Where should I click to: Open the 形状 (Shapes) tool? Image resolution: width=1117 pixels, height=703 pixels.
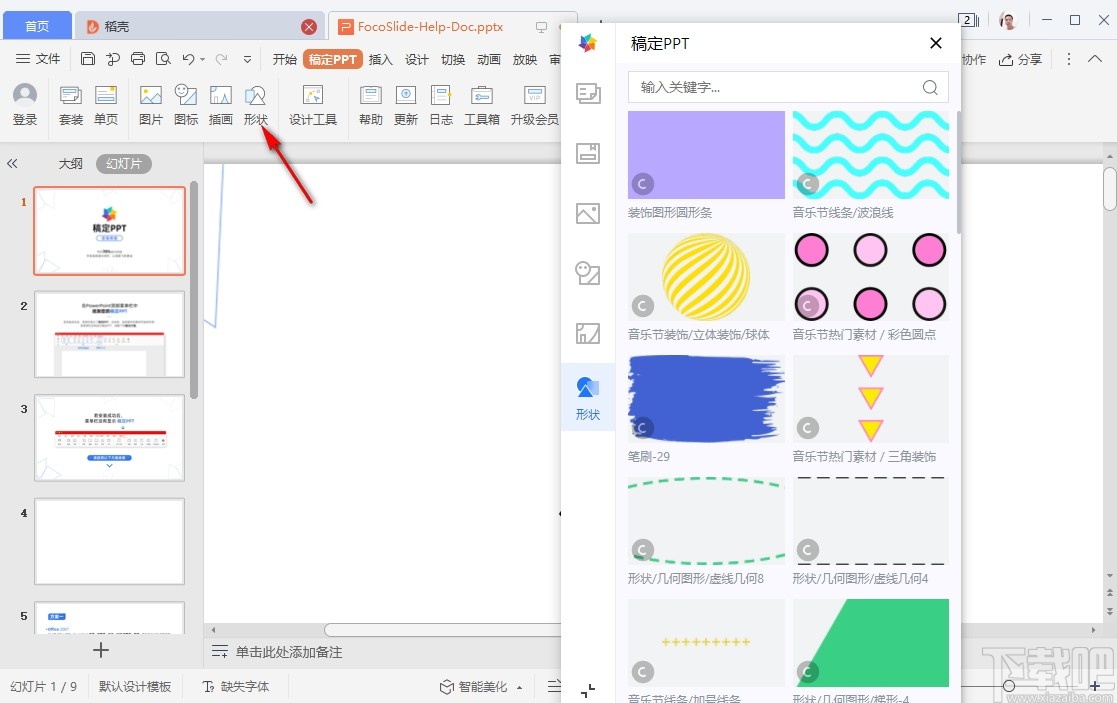(x=256, y=104)
